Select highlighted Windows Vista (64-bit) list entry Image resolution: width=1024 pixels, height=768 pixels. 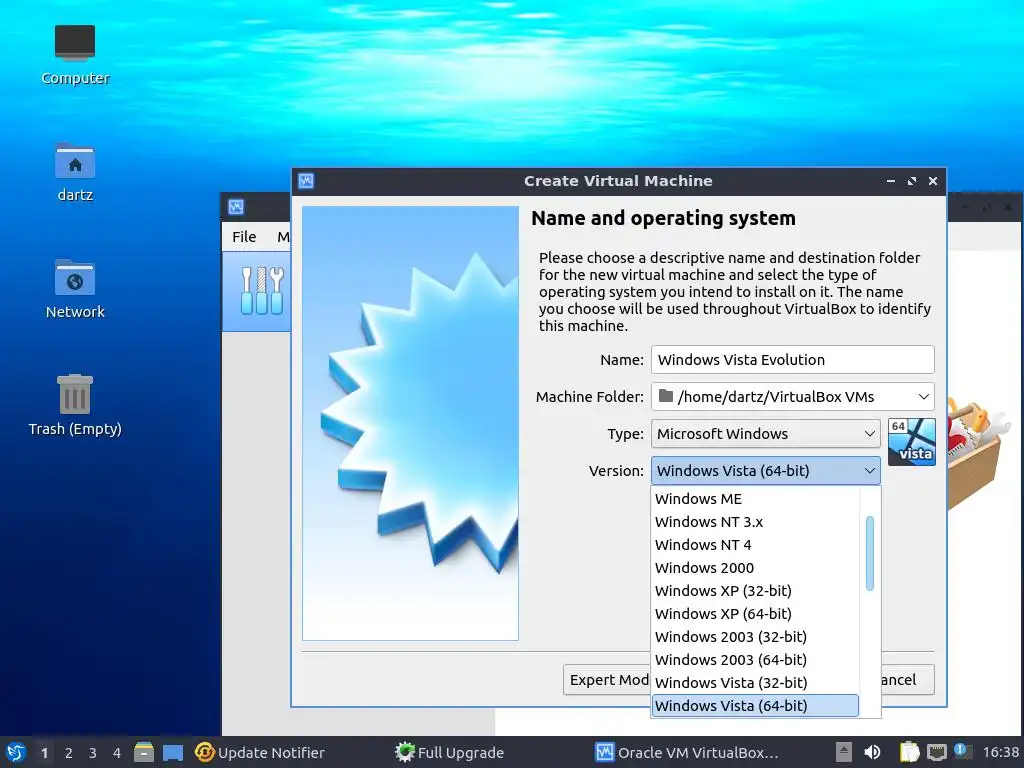coord(756,705)
